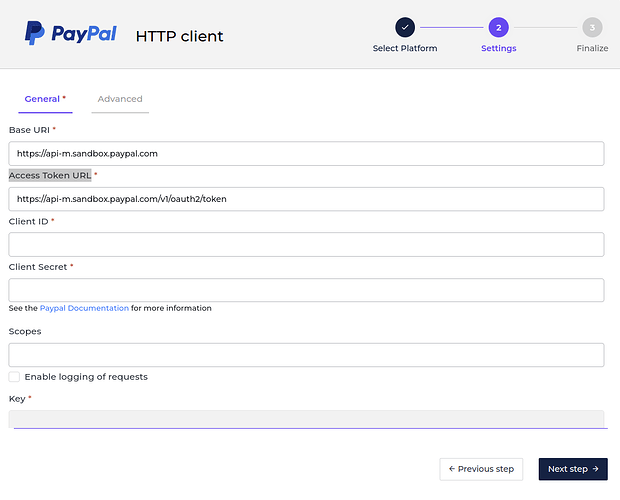This screenshot has width=620, height=500.
Task: Go back with Previous step button
Action: tap(481, 469)
